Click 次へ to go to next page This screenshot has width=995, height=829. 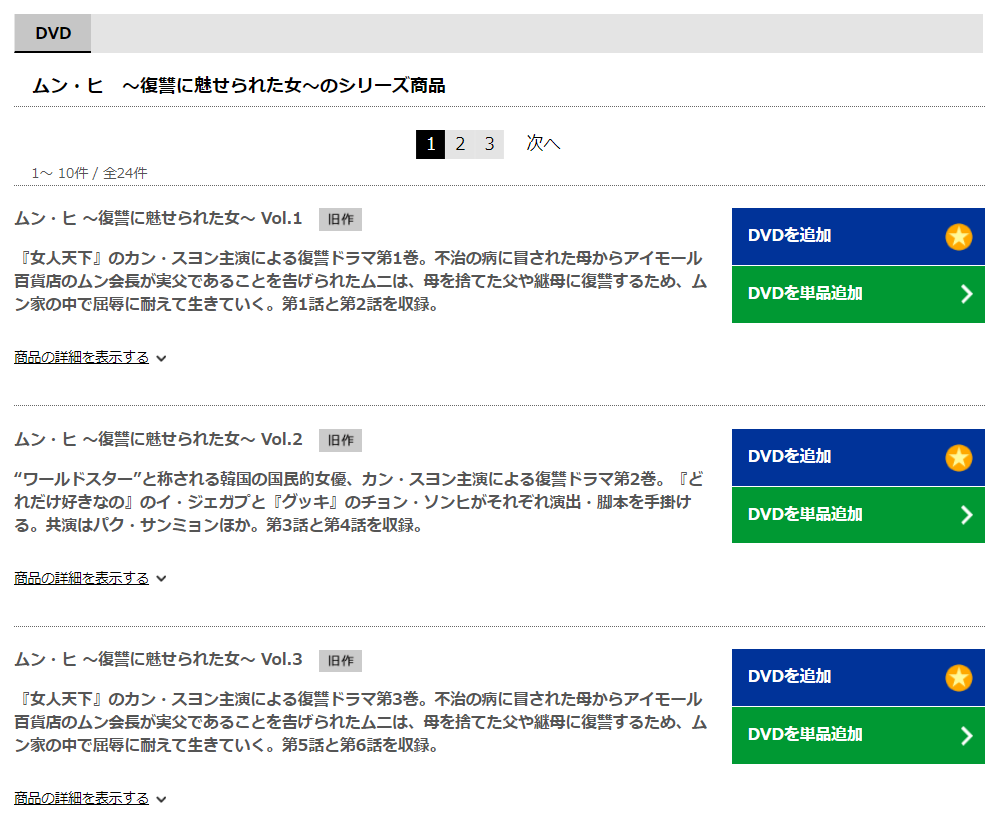pos(543,143)
